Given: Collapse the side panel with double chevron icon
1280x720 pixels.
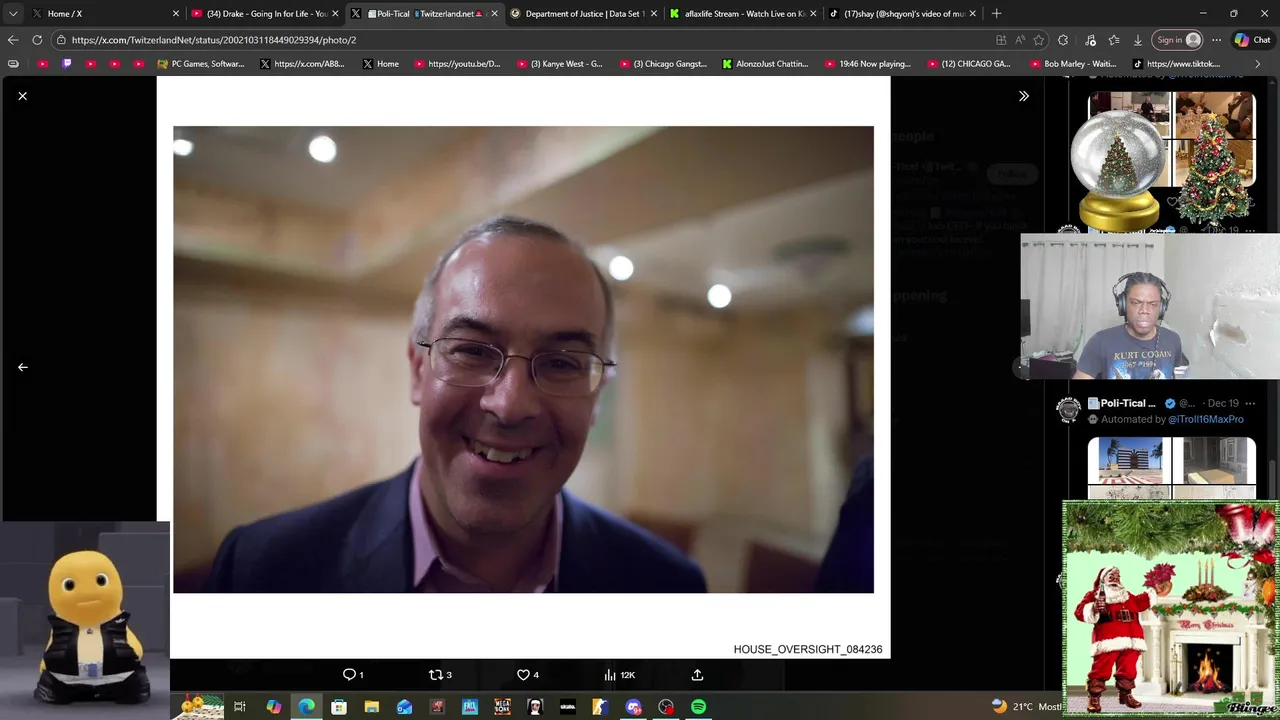Looking at the screenshot, I should [1023, 96].
